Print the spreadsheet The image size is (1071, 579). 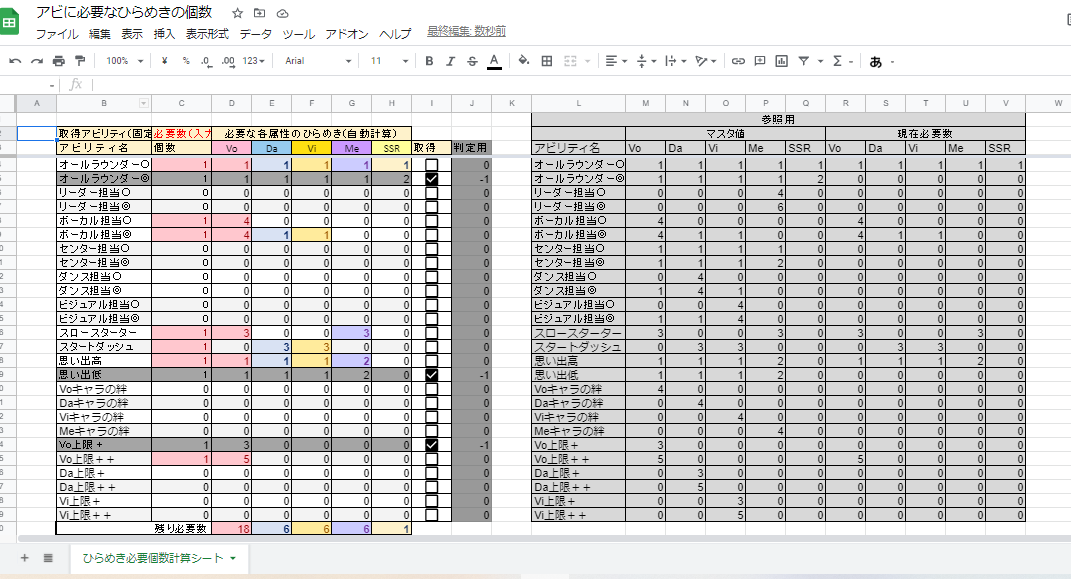pos(59,61)
